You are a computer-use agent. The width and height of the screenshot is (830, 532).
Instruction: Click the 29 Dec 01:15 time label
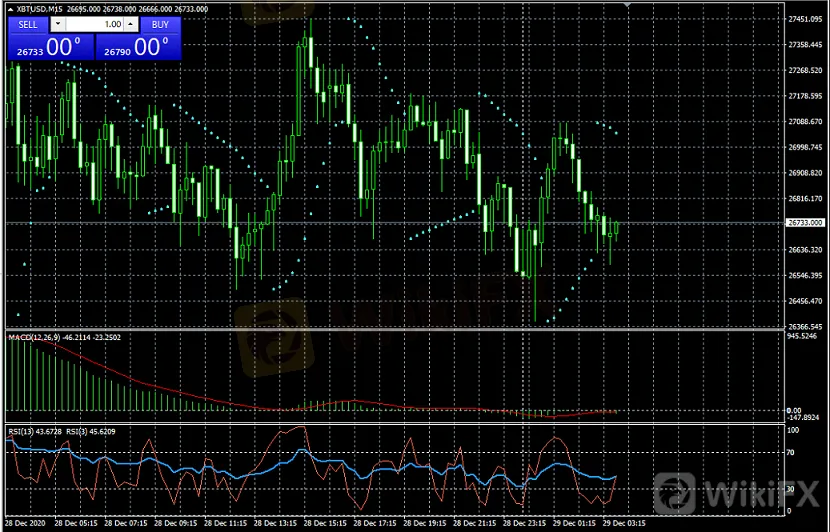573,523
